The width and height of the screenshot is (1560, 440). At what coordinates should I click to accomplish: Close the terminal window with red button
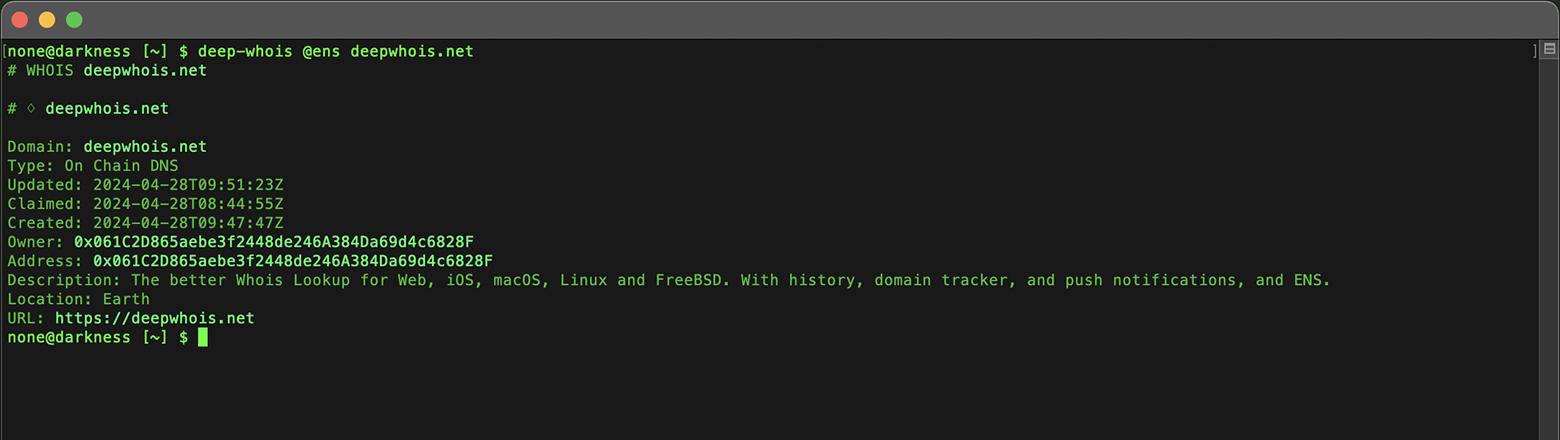(20, 20)
